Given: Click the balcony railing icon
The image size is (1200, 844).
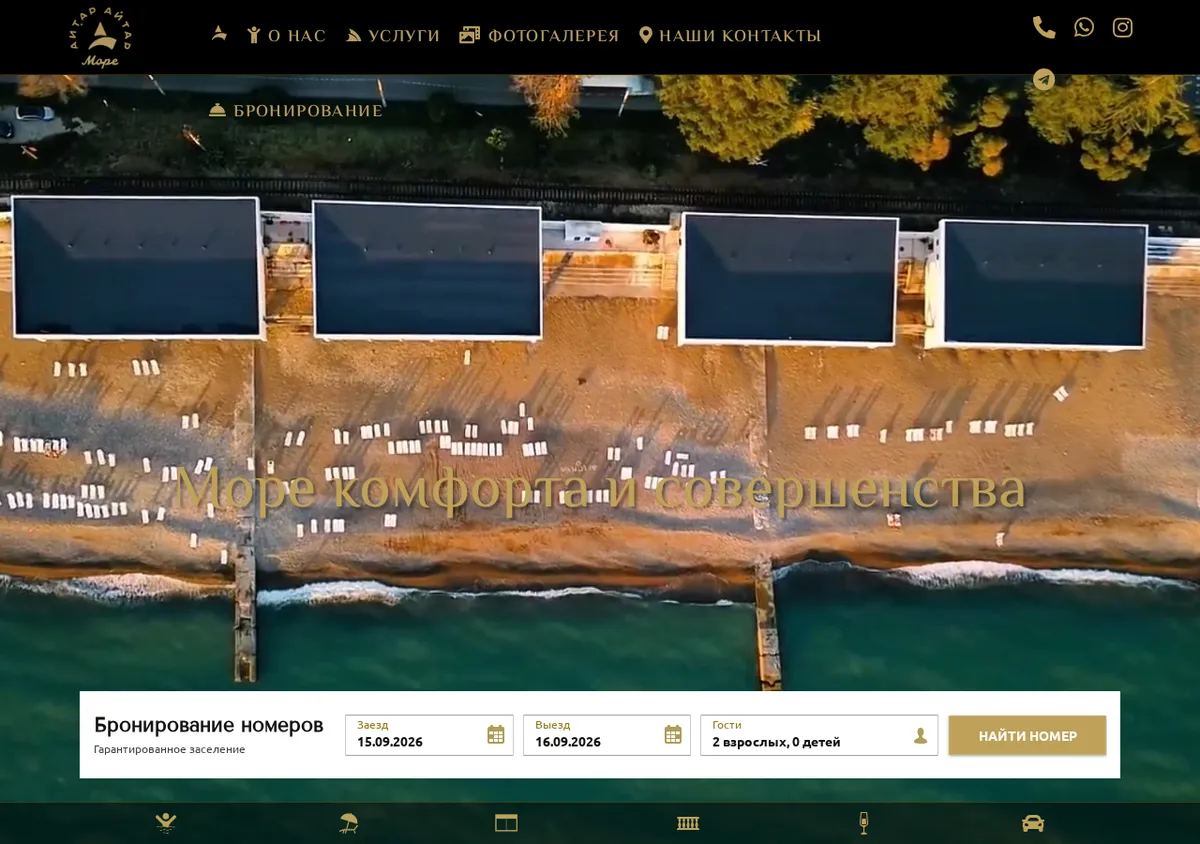Looking at the screenshot, I should (688, 823).
